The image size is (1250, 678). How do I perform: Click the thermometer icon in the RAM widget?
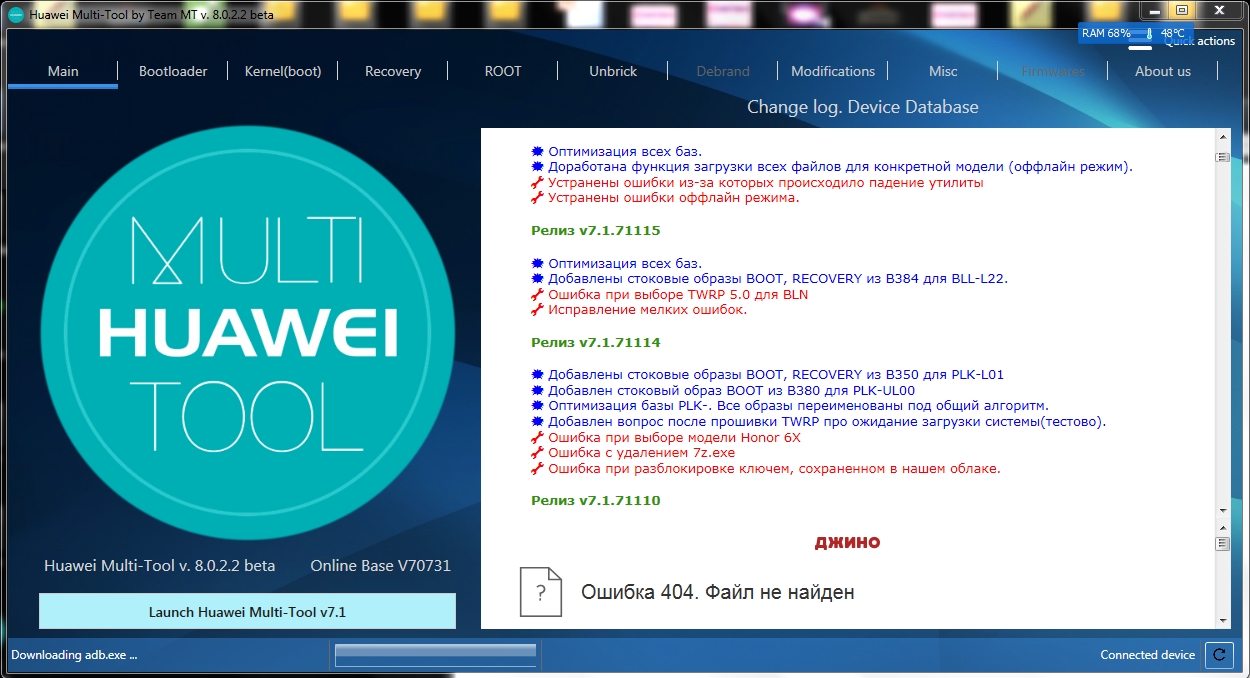tap(1149, 33)
